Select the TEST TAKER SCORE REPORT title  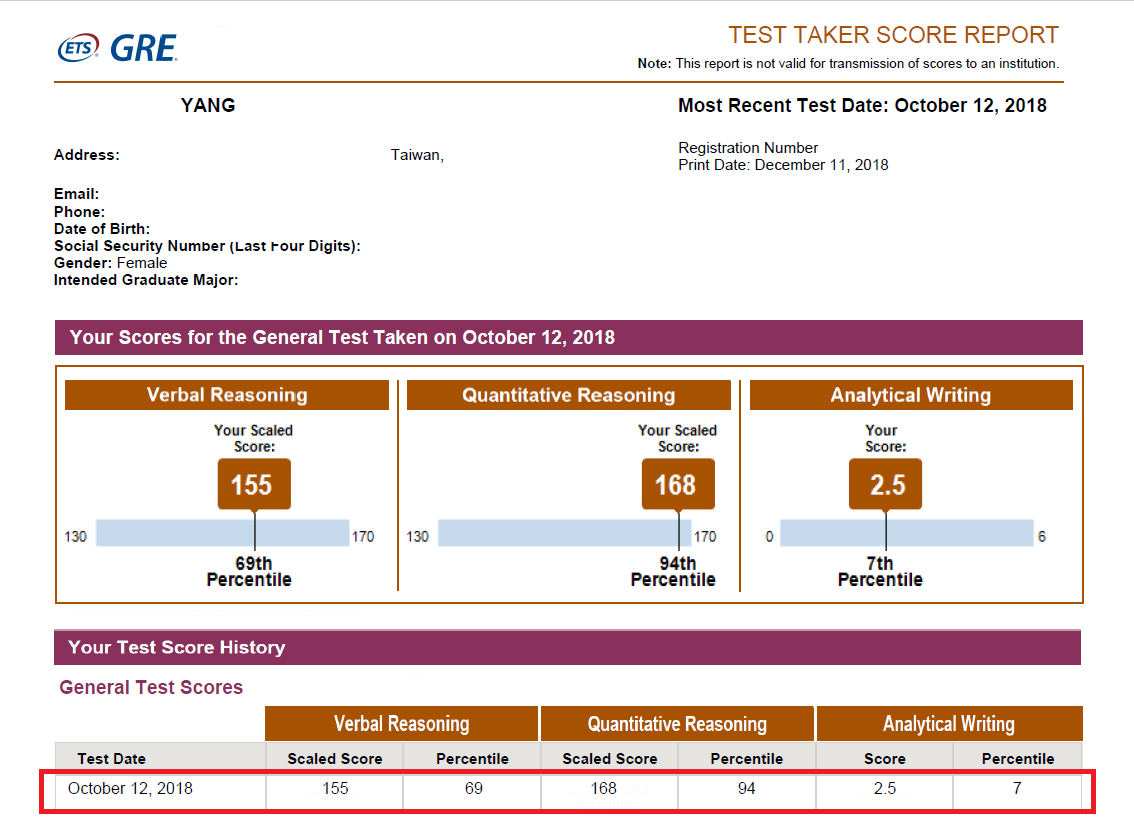click(x=893, y=35)
